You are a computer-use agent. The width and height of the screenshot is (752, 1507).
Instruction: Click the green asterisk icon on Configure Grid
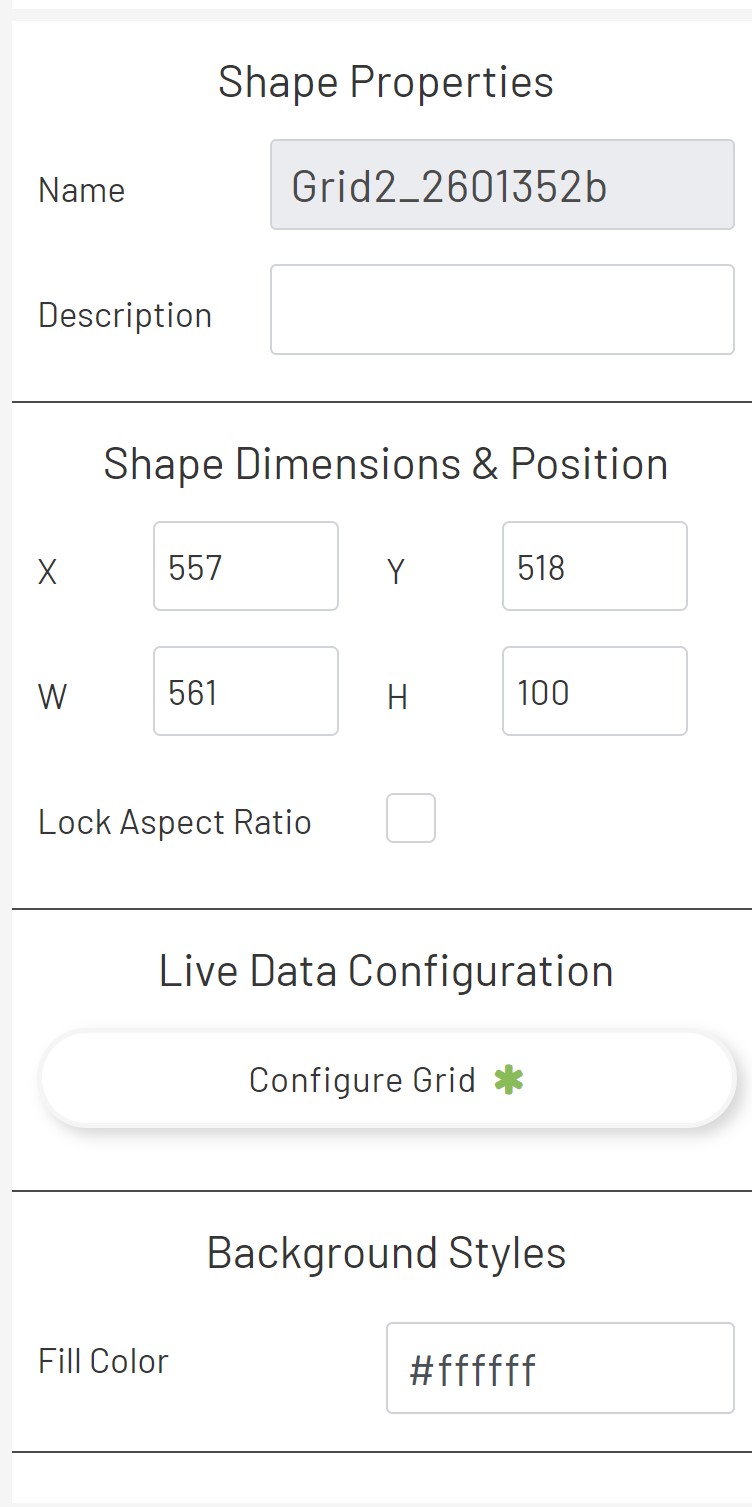pyautogui.click(x=510, y=1079)
